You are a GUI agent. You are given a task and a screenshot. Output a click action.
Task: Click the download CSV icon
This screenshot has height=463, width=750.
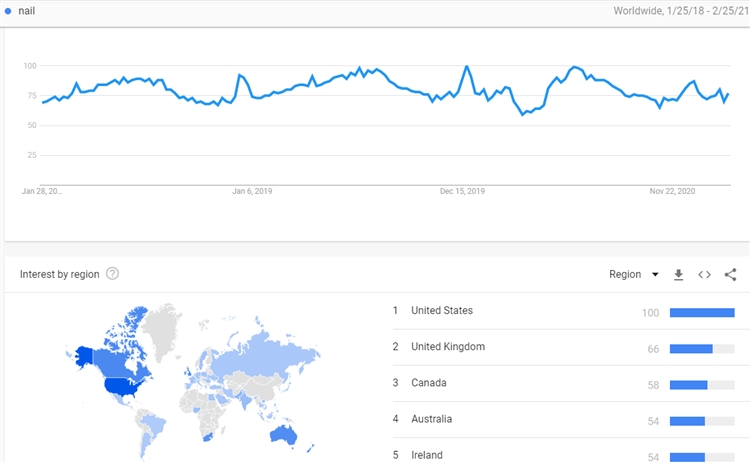(x=679, y=274)
